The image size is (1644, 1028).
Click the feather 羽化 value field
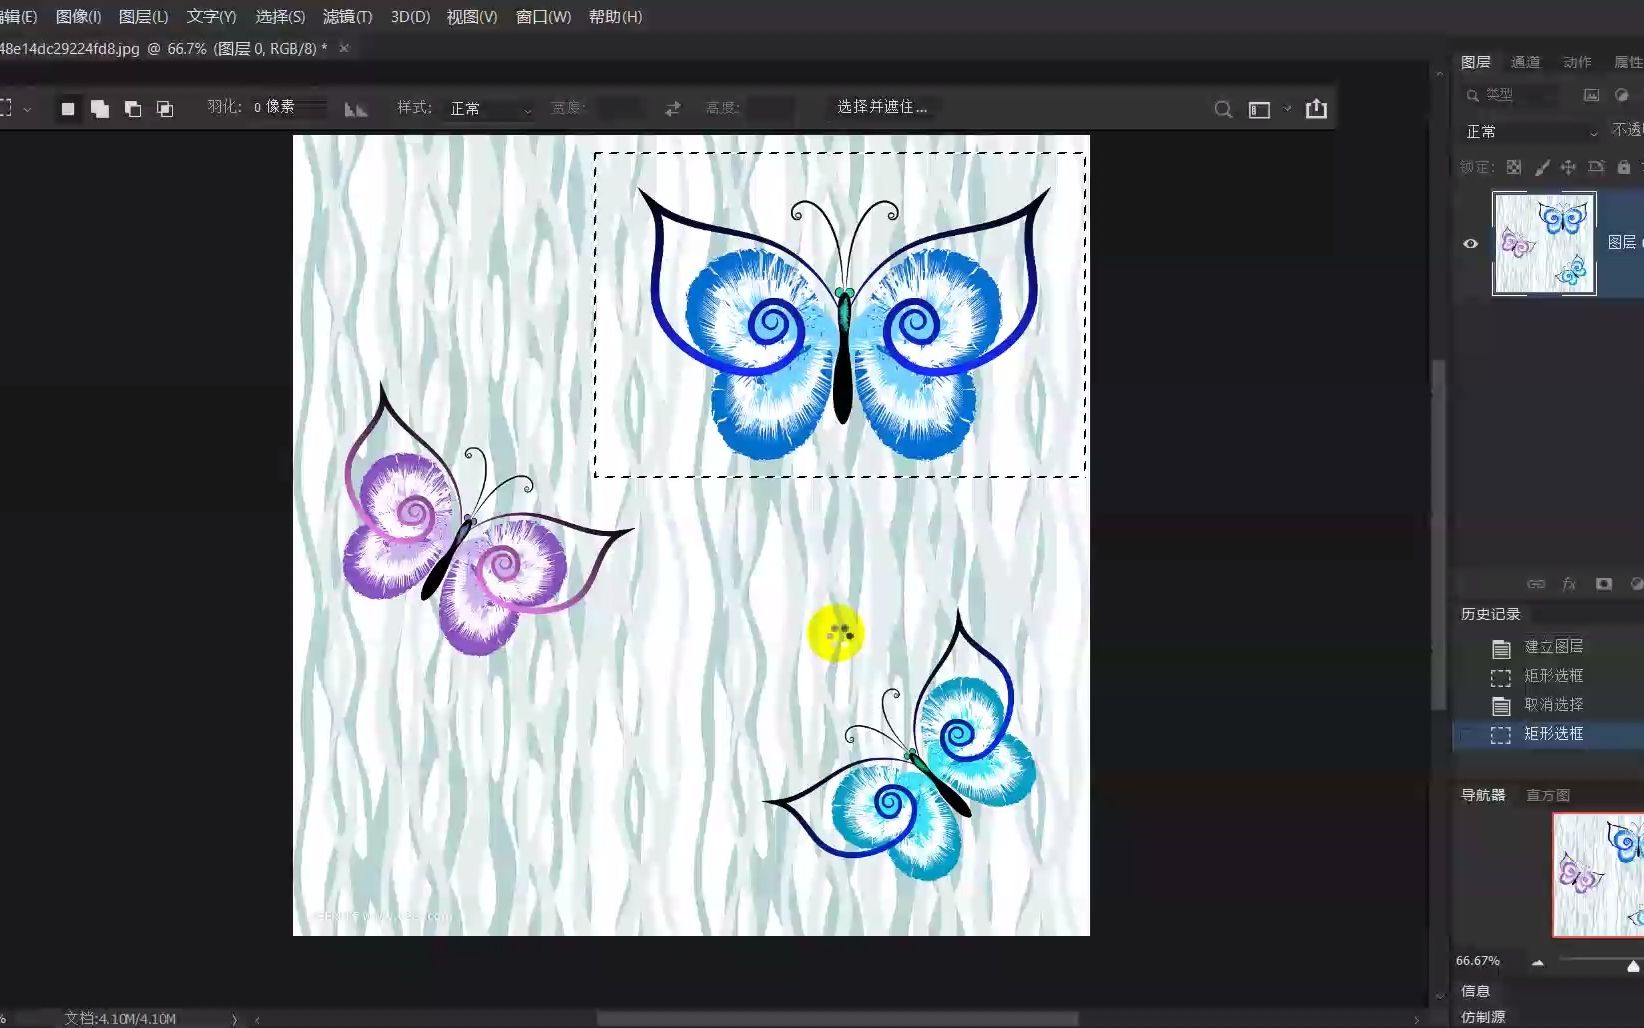288,107
